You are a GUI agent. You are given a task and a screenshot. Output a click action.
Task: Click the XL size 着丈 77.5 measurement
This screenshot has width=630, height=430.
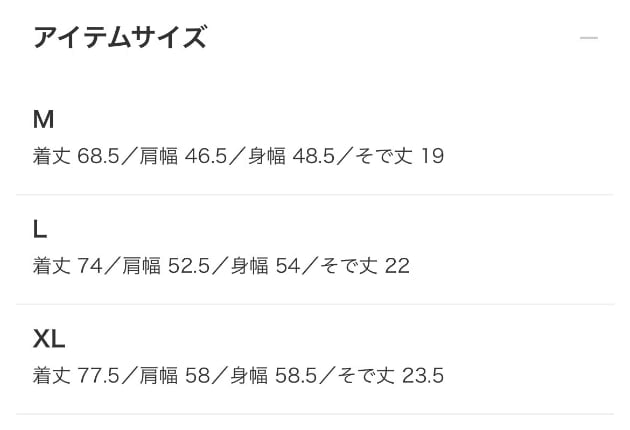[76, 375]
